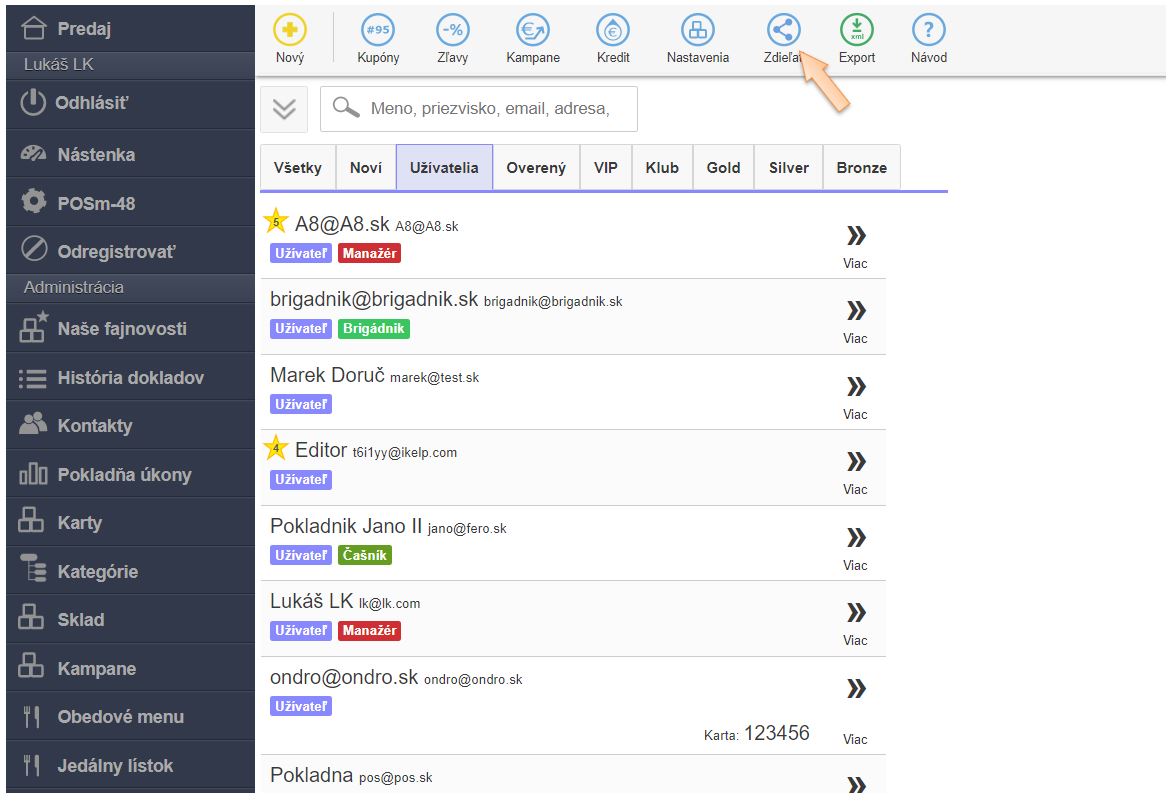
Task: Open the Kupóny coupons icon
Action: point(378,30)
